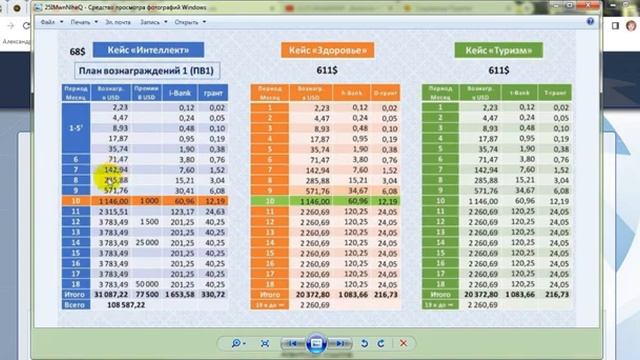The width and height of the screenshot is (640, 360).
Task: Rotate the image clockwise
Action: click(381, 343)
